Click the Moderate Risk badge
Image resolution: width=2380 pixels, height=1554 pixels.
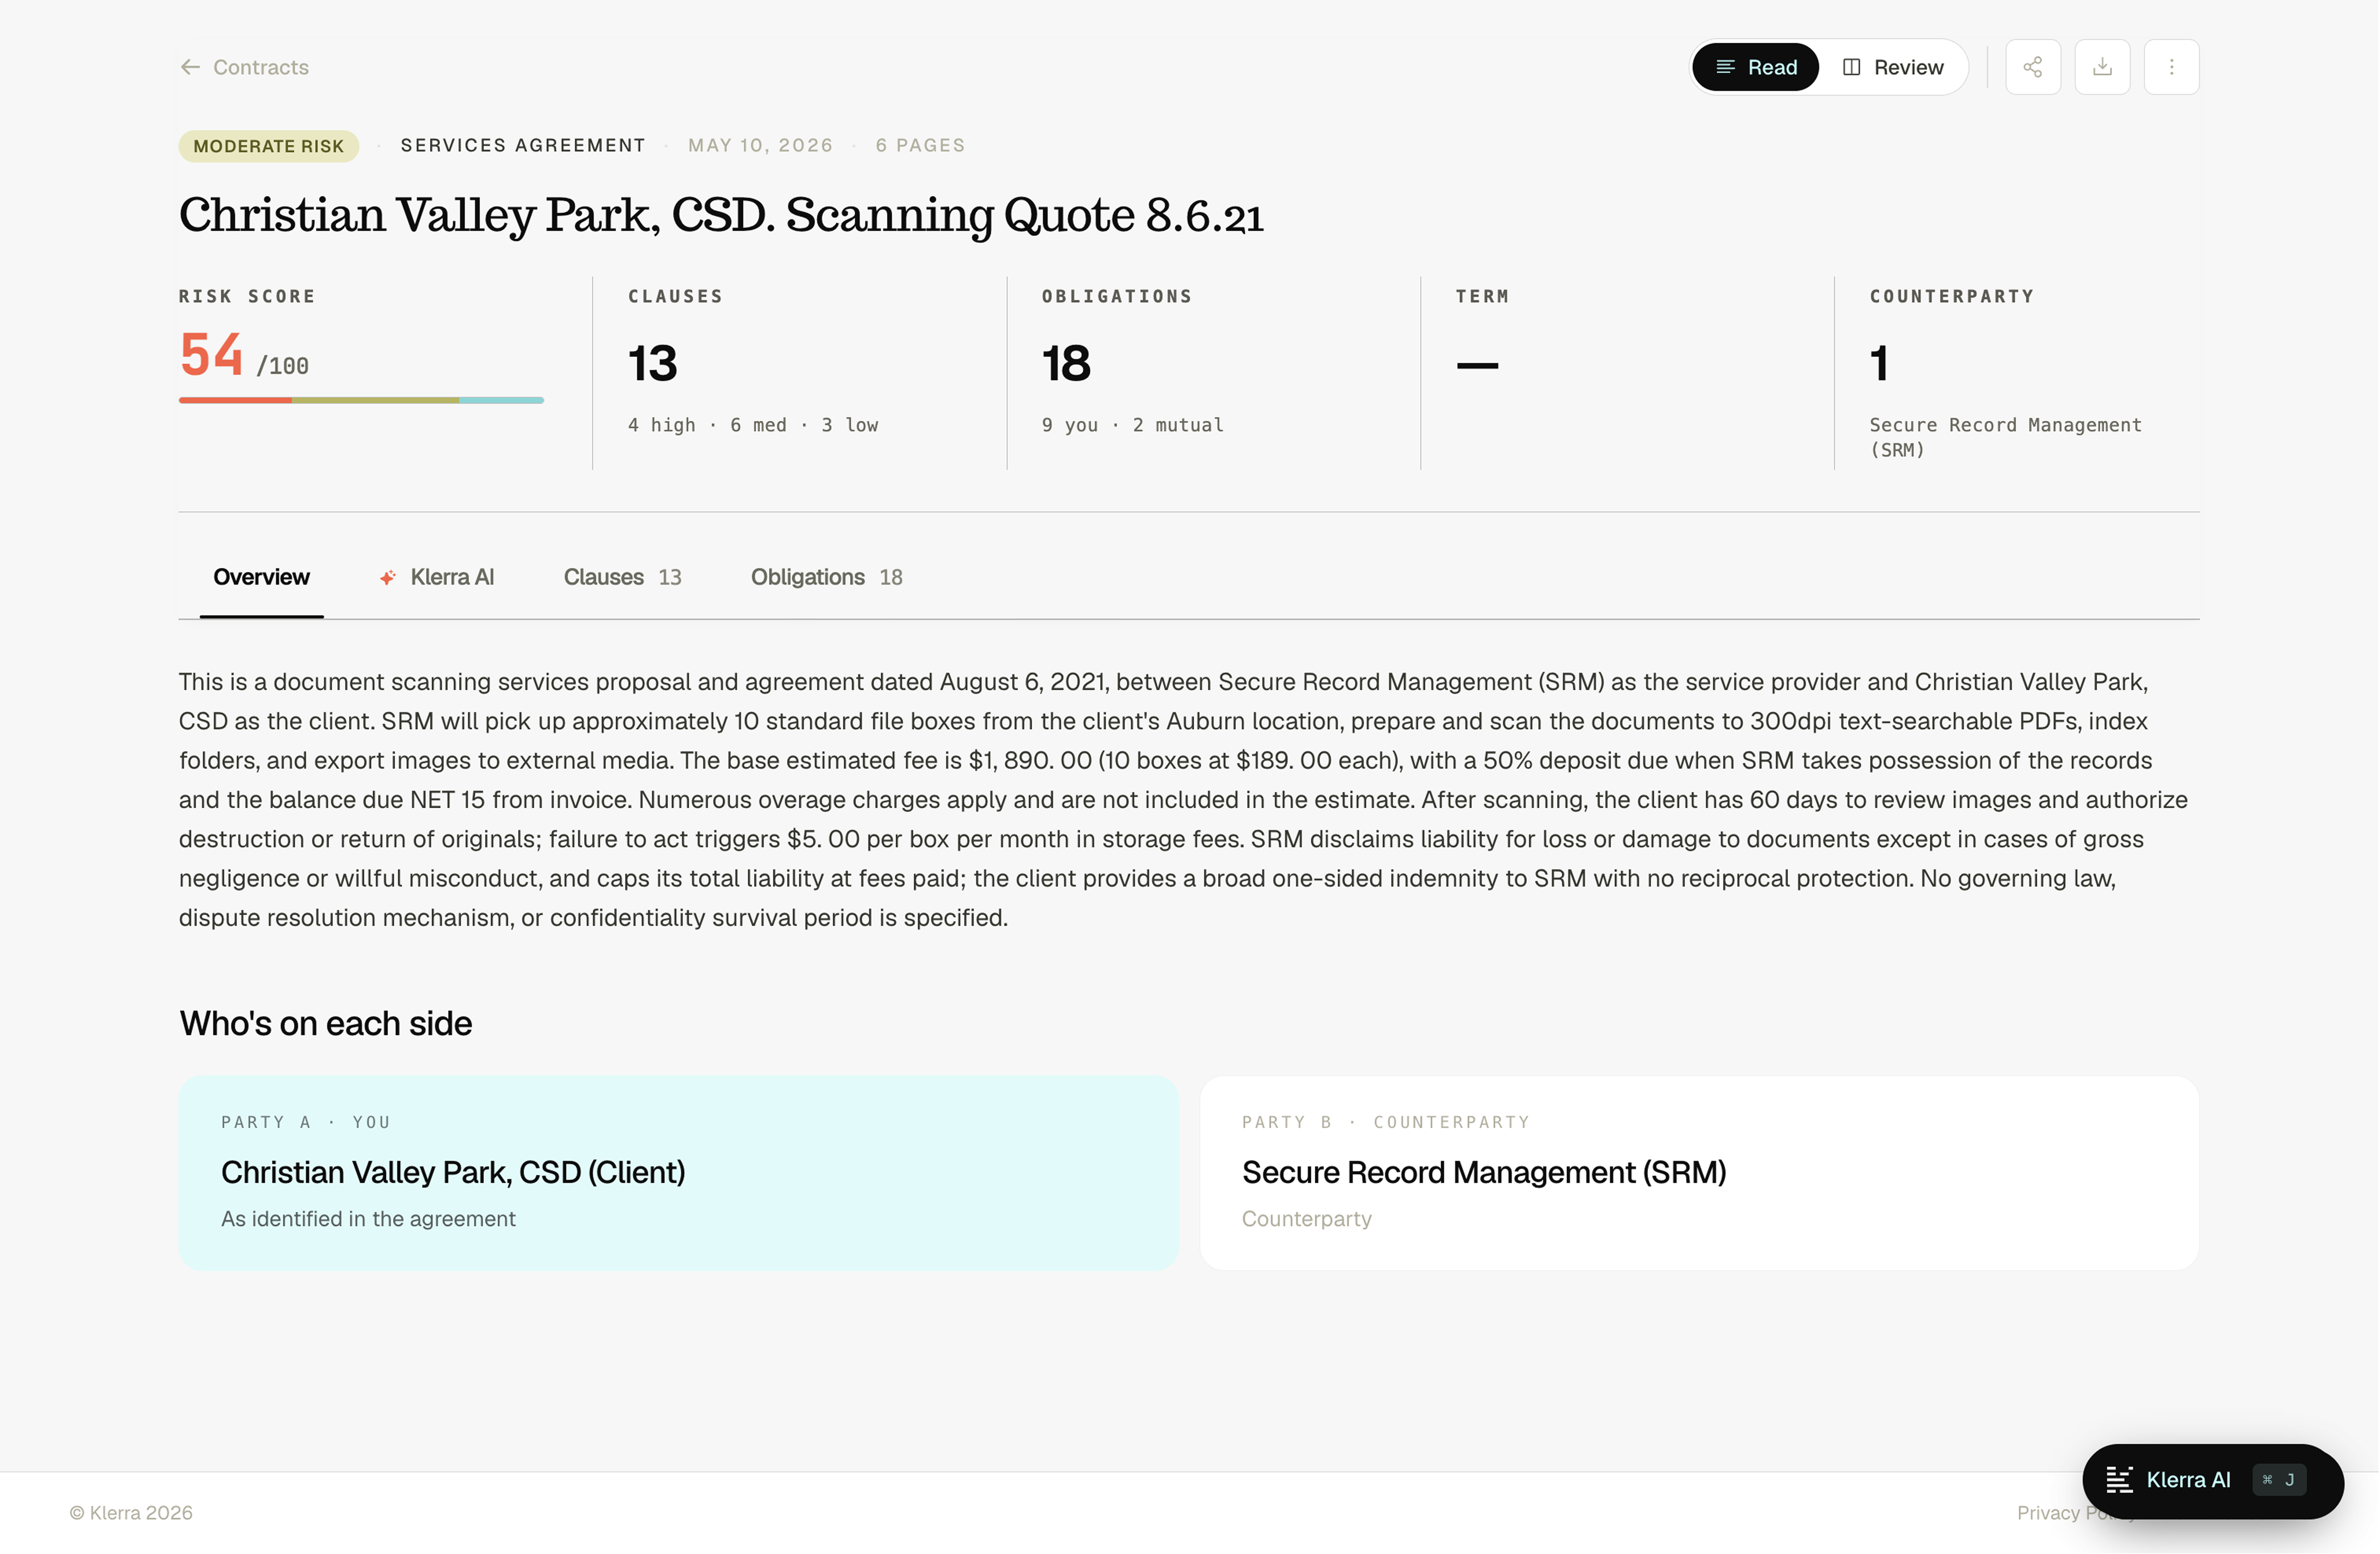click(269, 146)
